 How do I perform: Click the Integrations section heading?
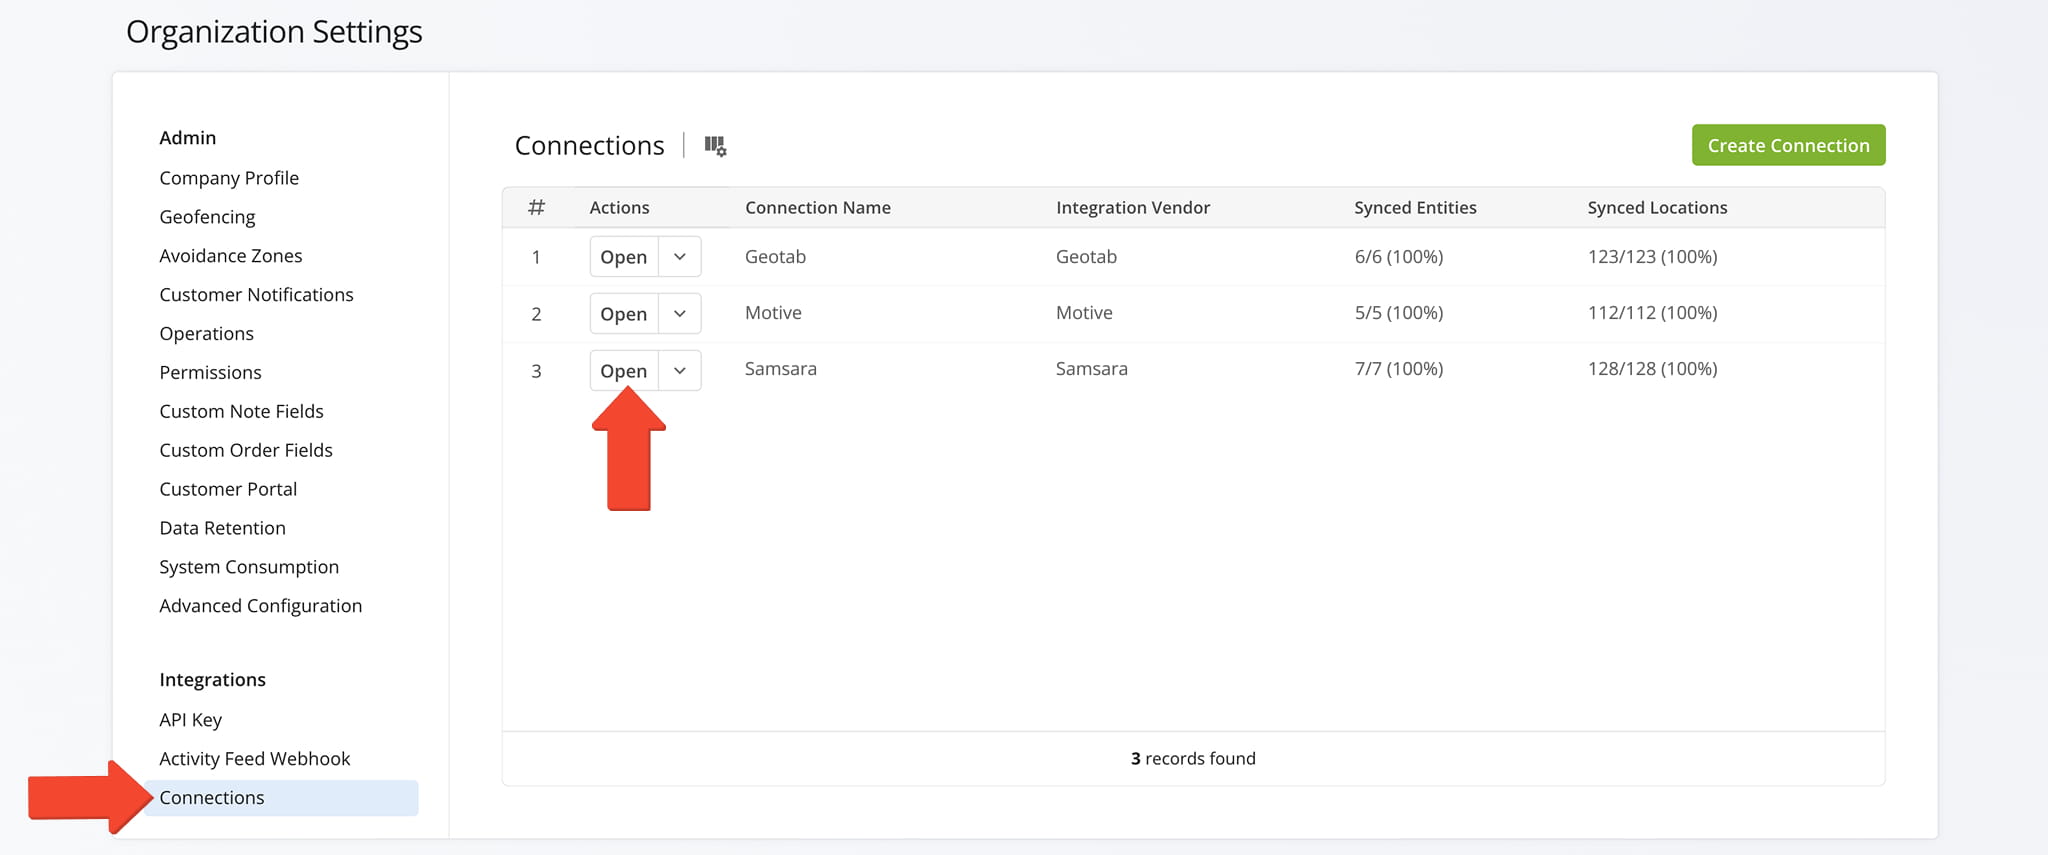pos(212,680)
